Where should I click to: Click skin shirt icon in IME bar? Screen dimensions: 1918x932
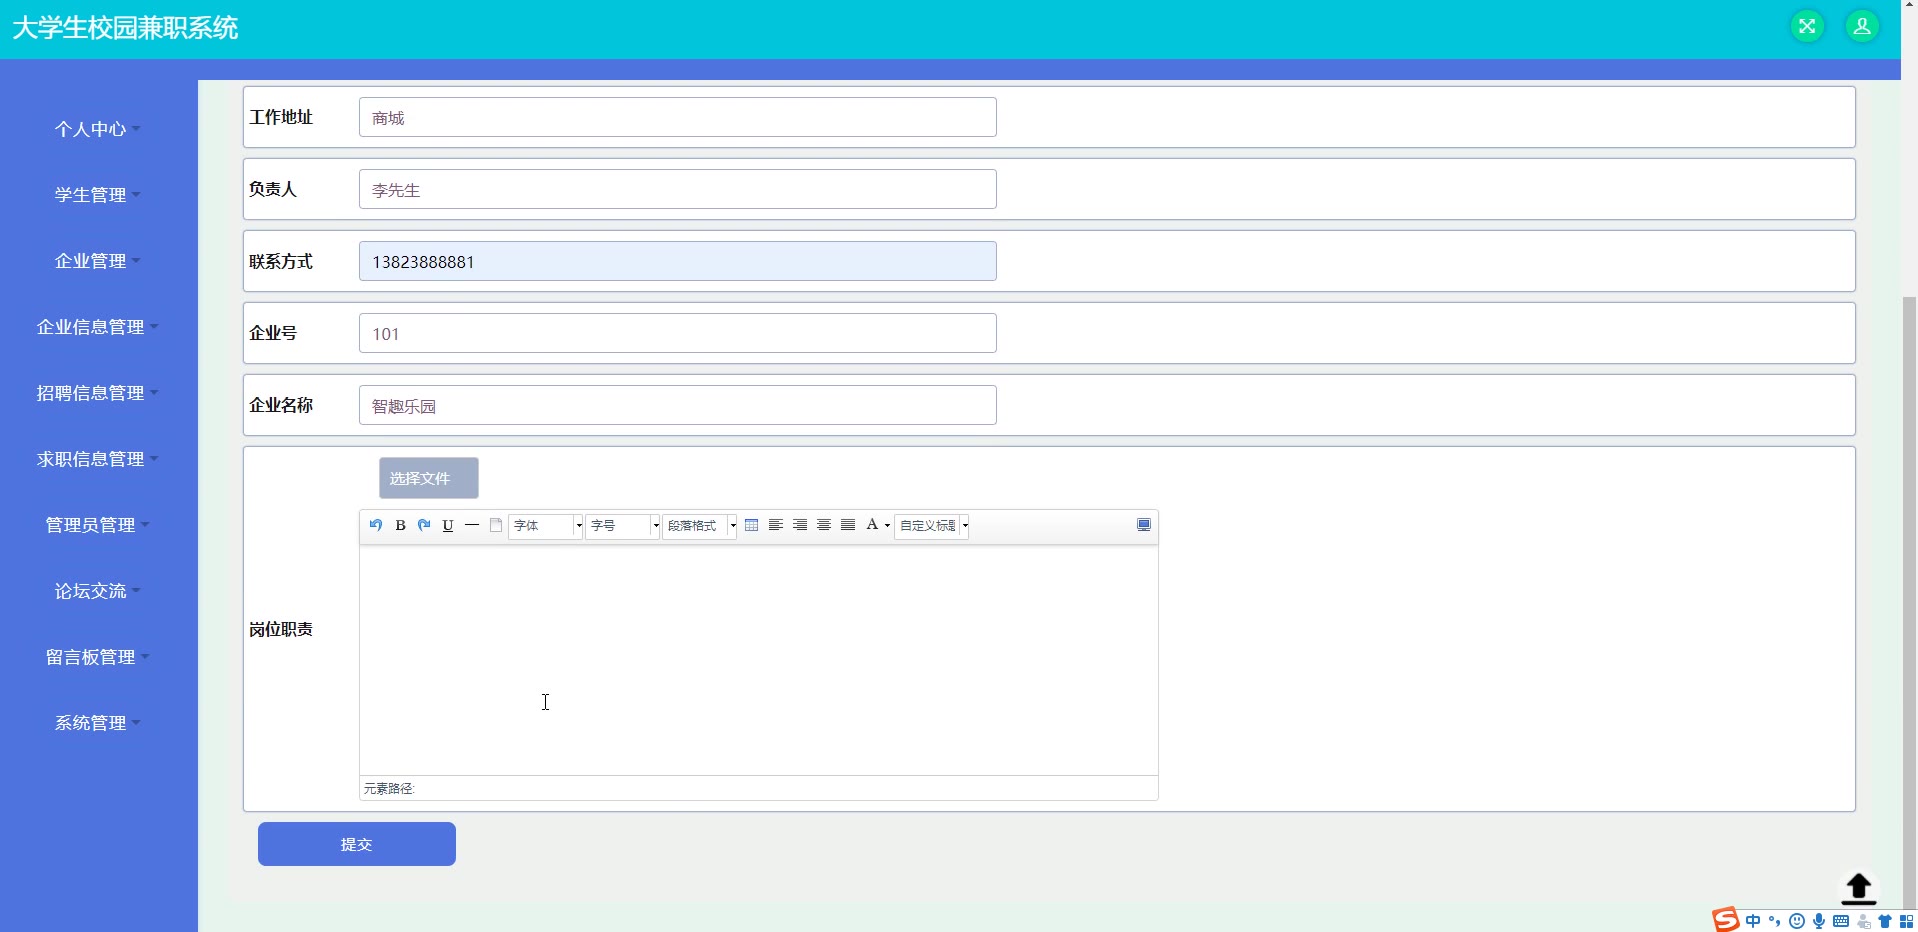tap(1885, 921)
